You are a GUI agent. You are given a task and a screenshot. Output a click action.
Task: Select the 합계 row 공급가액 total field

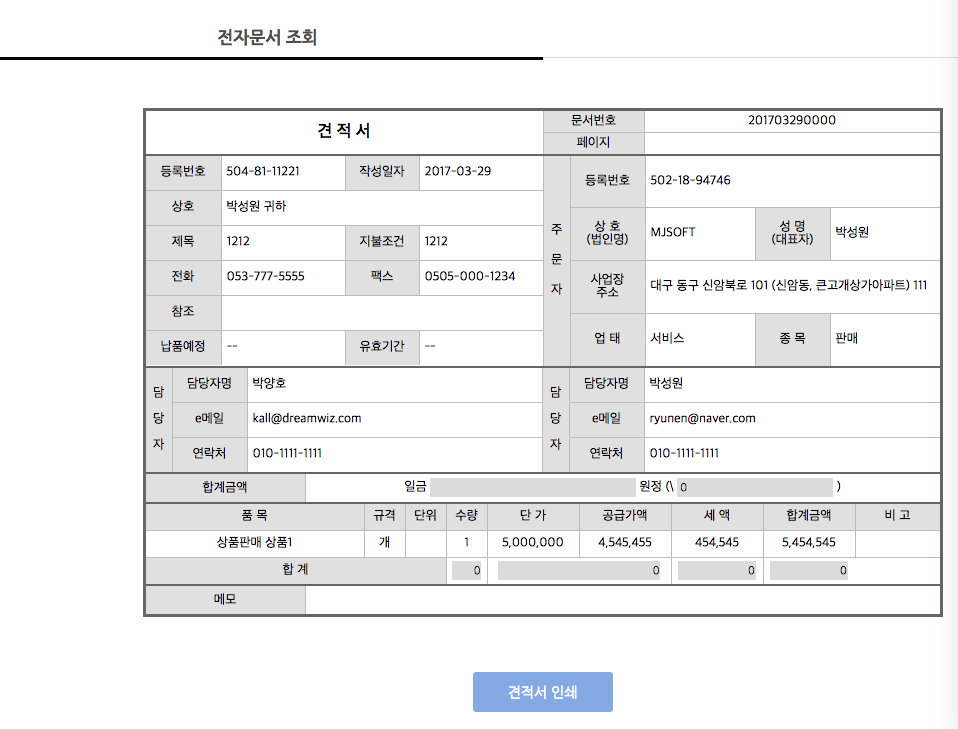pos(579,570)
